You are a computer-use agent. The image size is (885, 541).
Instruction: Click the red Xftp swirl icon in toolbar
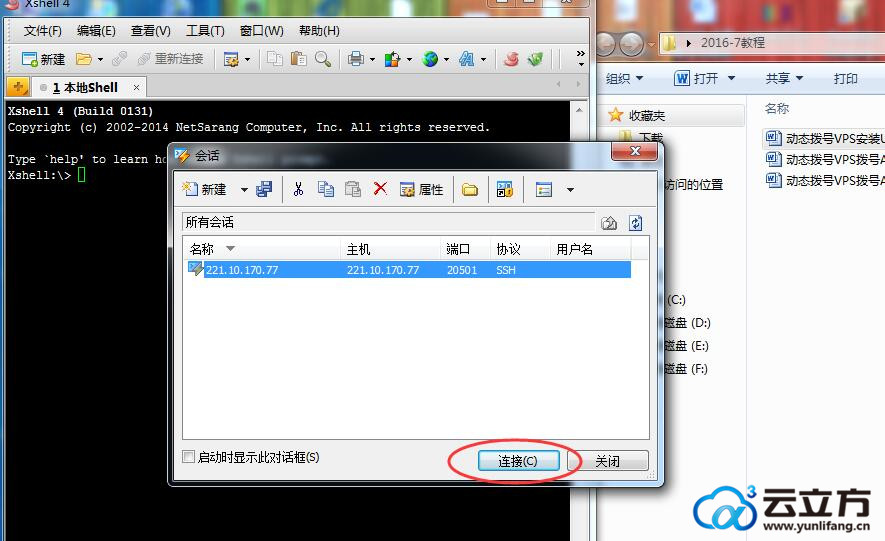(x=511, y=59)
